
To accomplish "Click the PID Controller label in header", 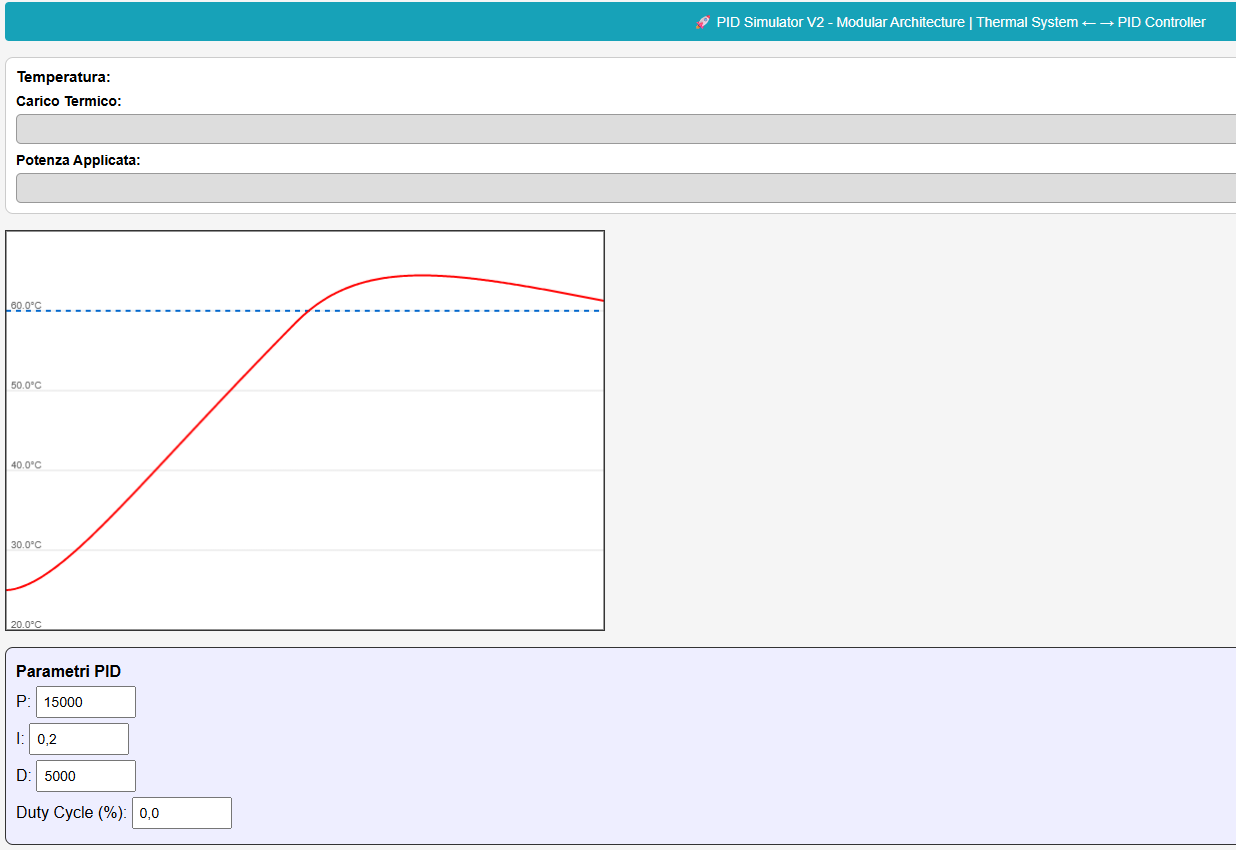I will click(x=1160, y=21).
